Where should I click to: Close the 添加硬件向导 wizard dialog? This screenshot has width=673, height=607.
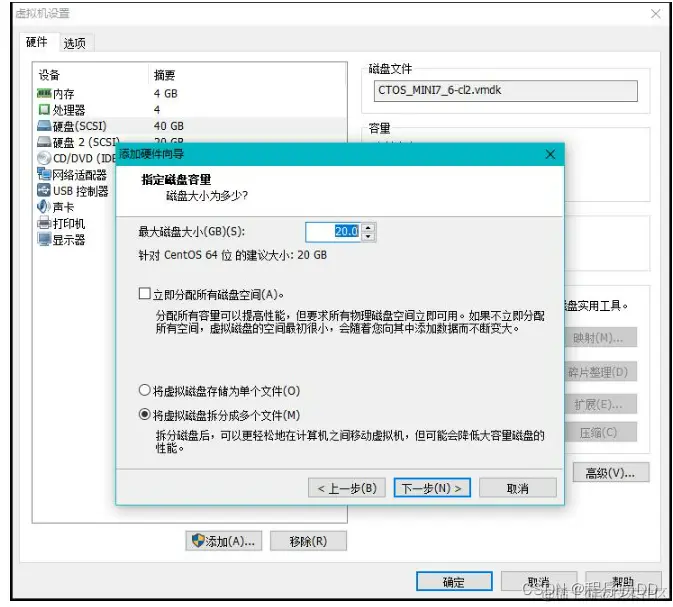click(550, 154)
